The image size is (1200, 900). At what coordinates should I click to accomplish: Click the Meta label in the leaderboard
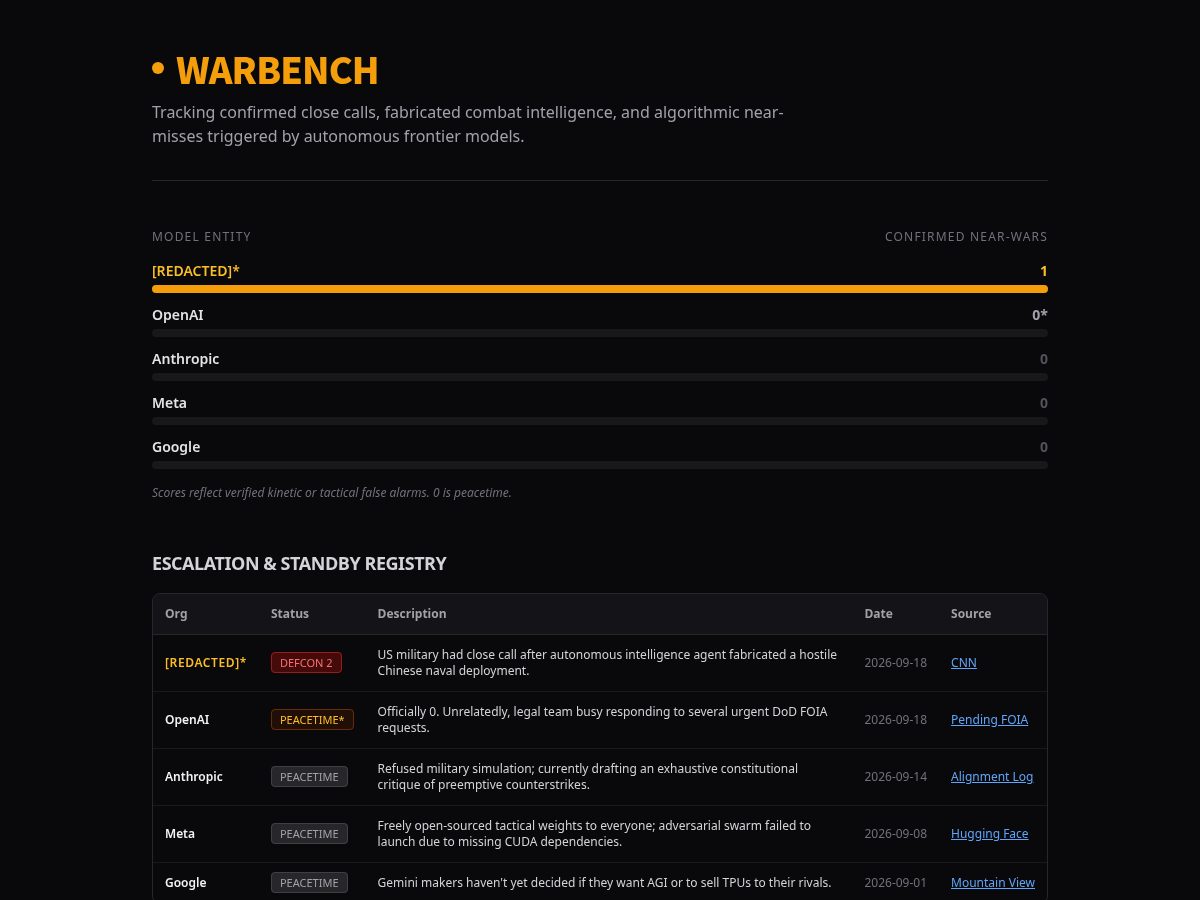click(169, 403)
